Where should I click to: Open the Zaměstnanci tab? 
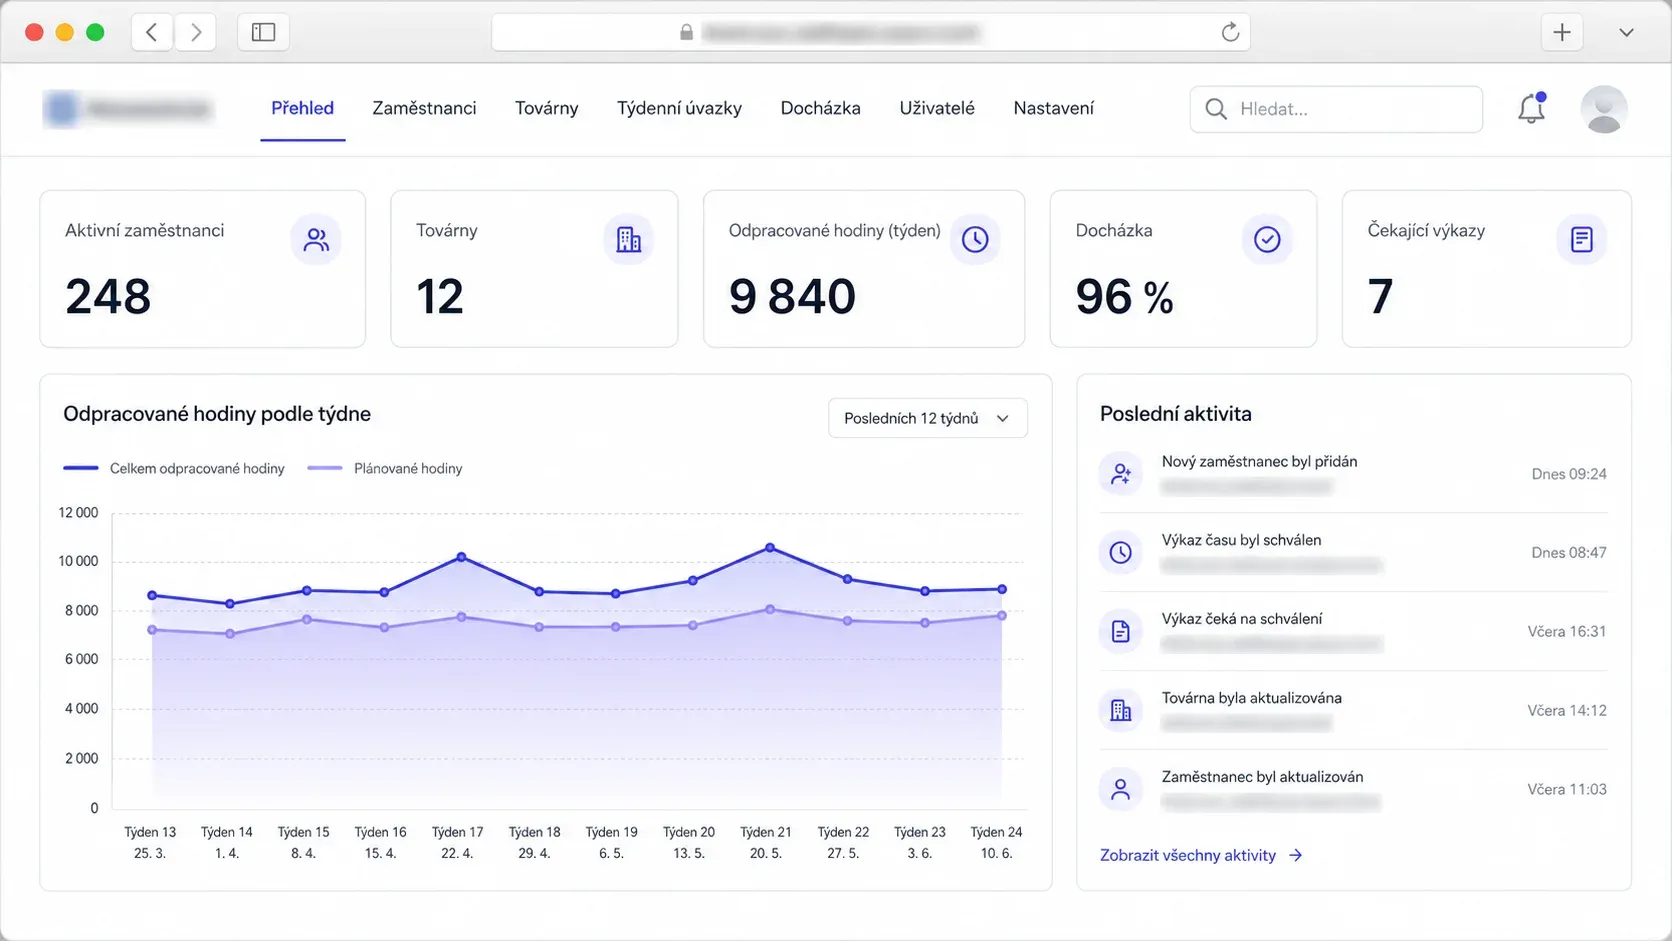424,108
